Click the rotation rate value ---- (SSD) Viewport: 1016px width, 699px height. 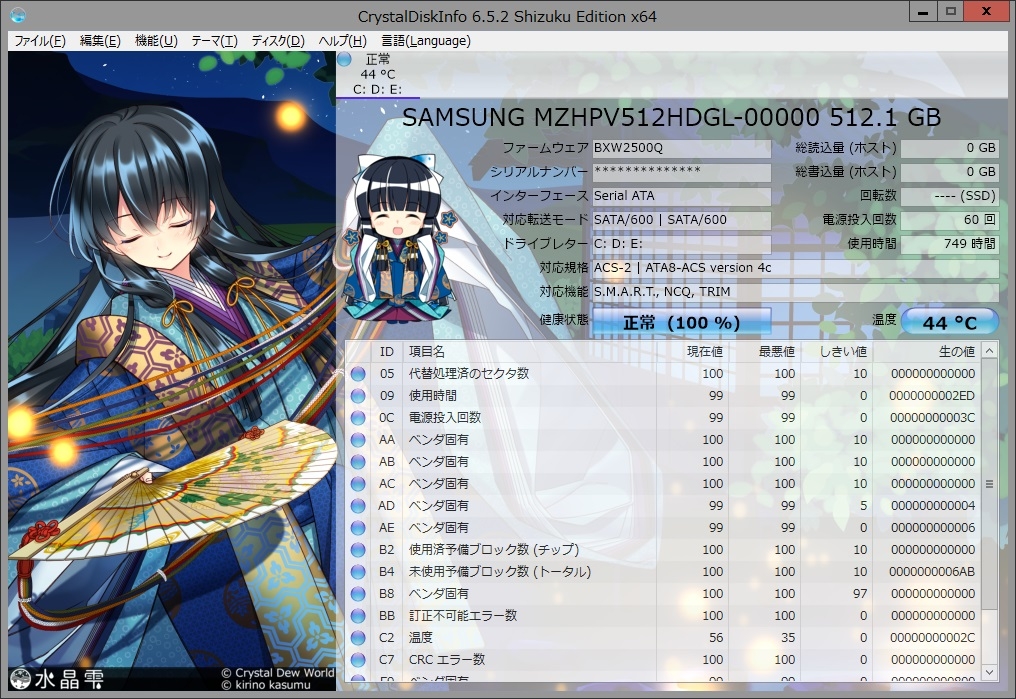(949, 196)
